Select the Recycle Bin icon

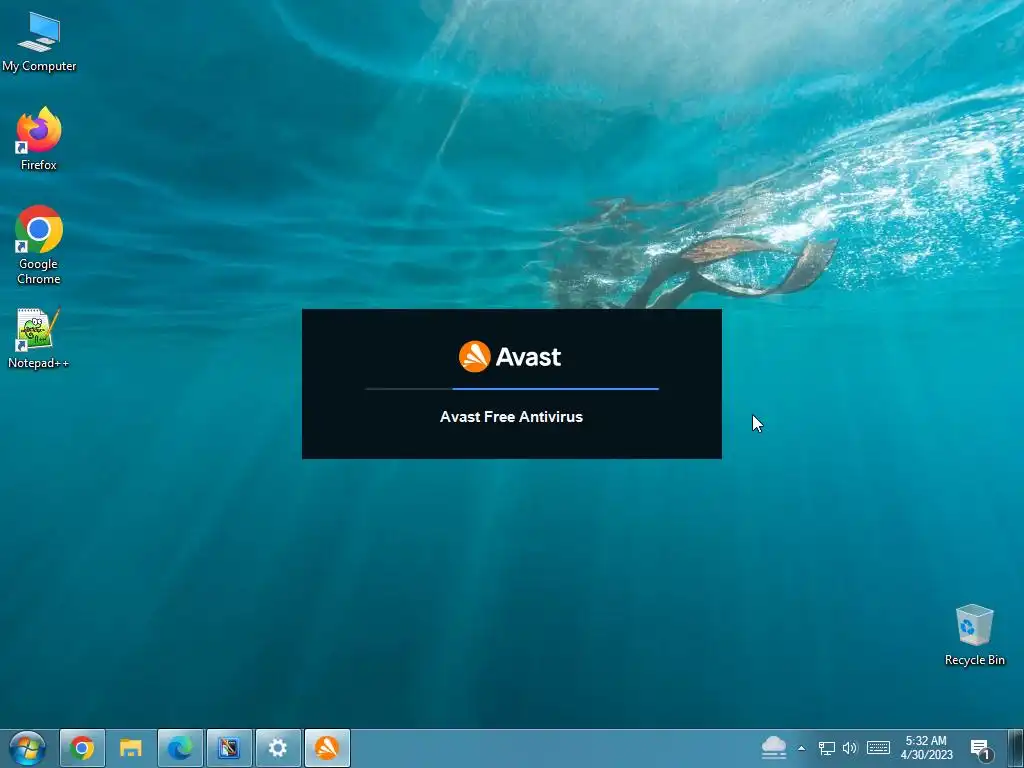974,635
